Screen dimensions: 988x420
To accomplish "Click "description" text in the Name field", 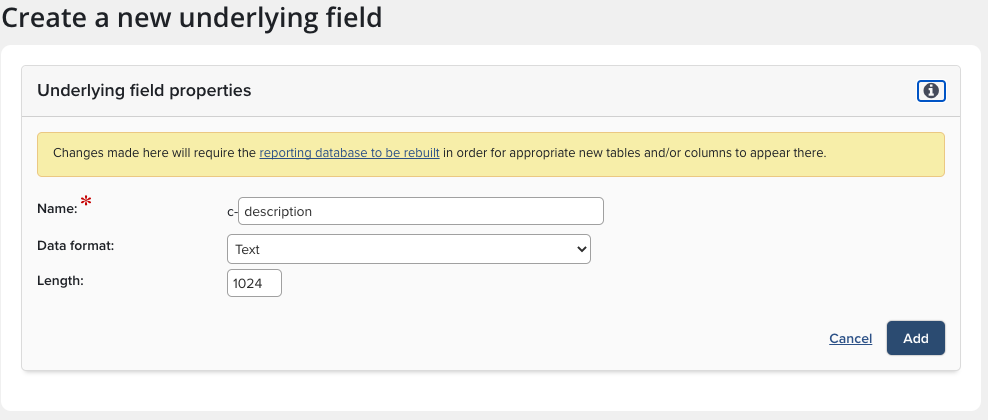I will coord(279,212).
